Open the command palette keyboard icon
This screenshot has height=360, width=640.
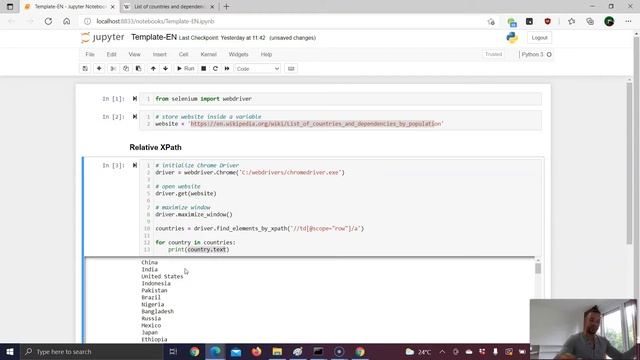tap(291, 69)
